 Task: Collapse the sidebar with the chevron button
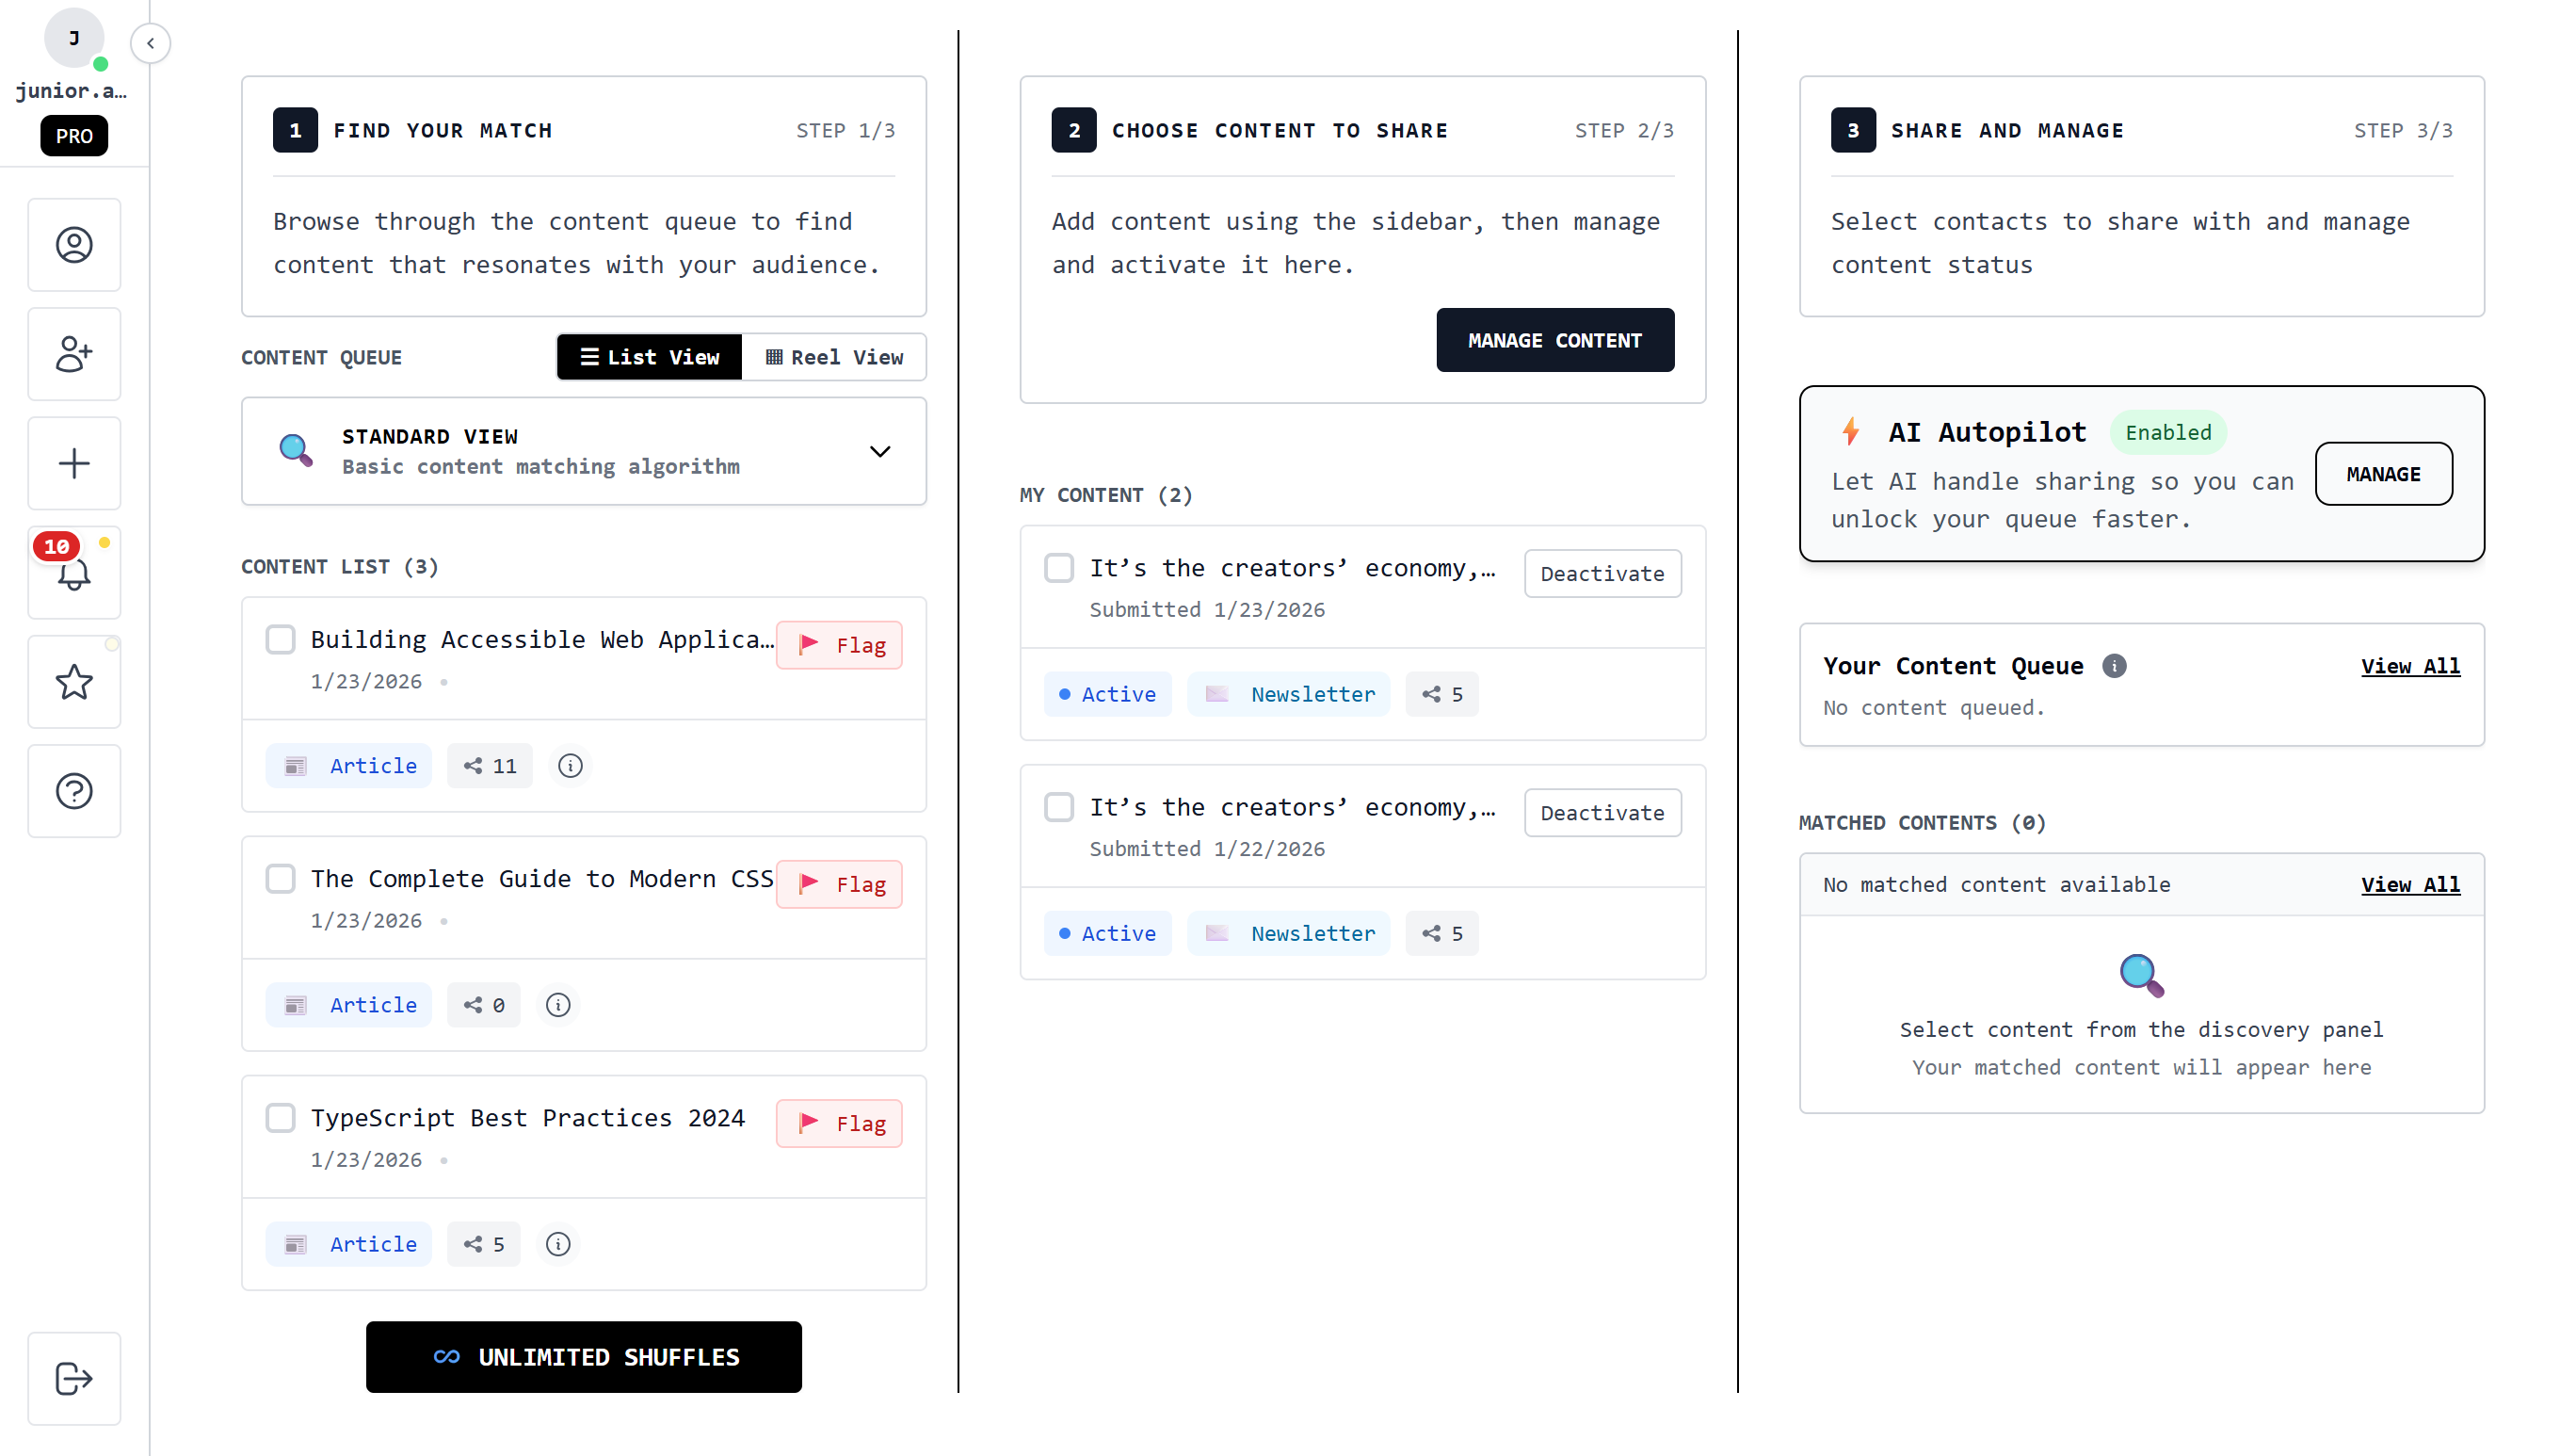[150, 43]
